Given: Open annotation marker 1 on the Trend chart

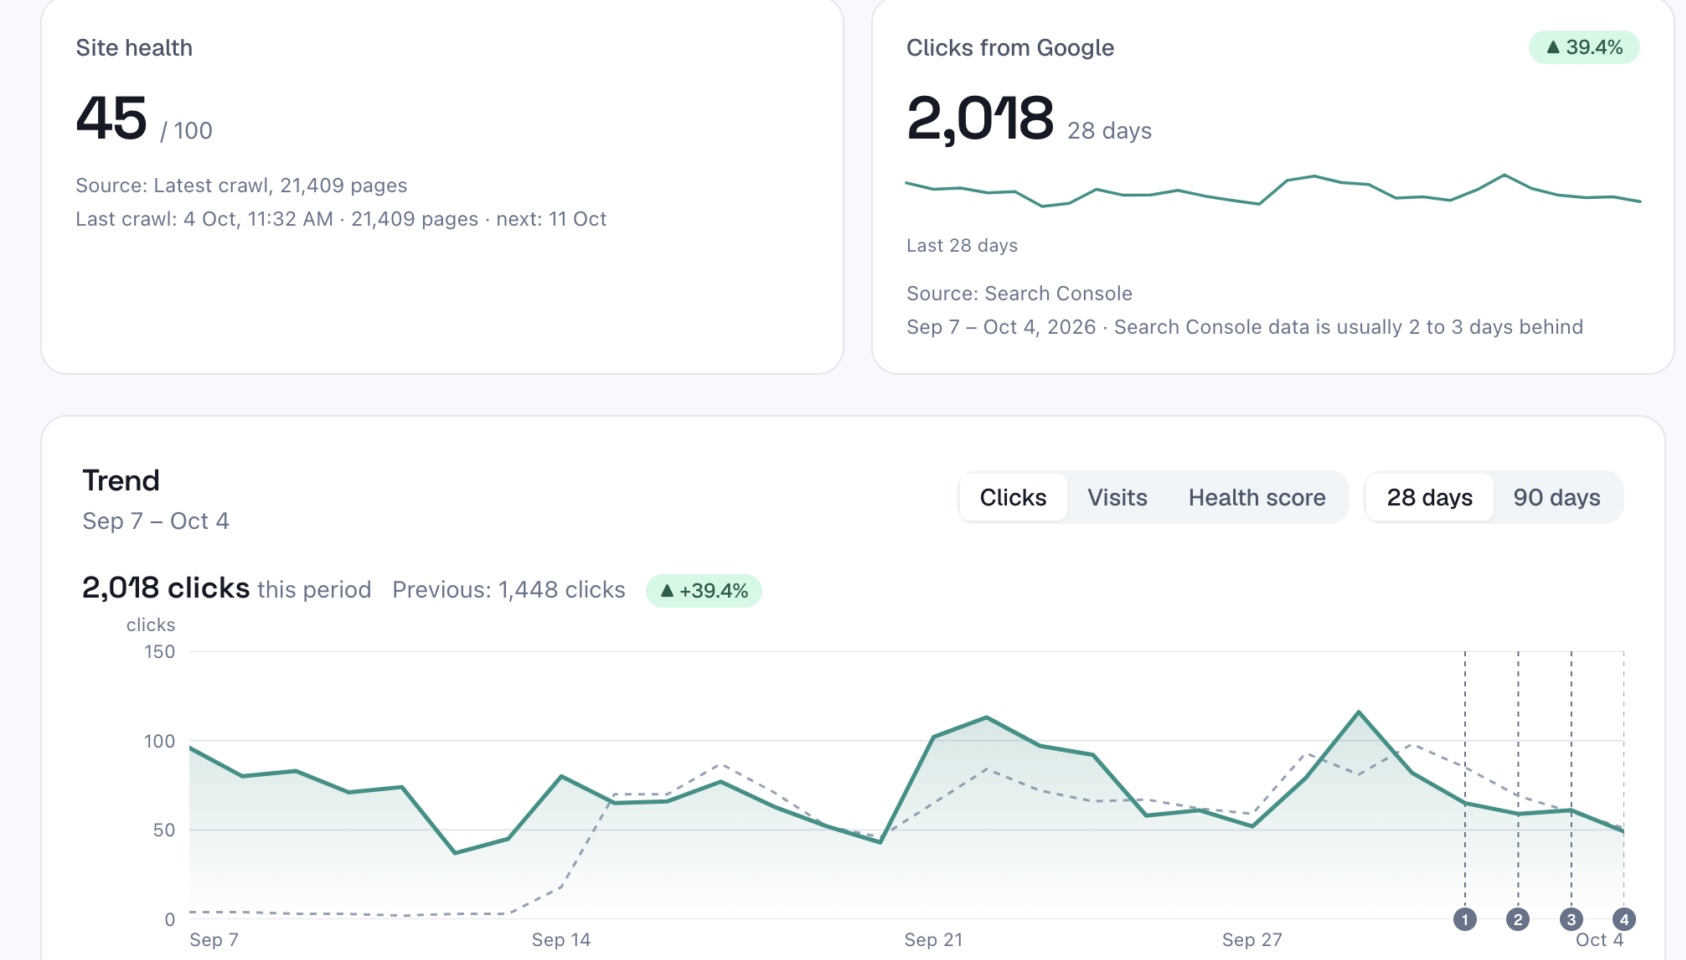Looking at the screenshot, I should [1465, 919].
